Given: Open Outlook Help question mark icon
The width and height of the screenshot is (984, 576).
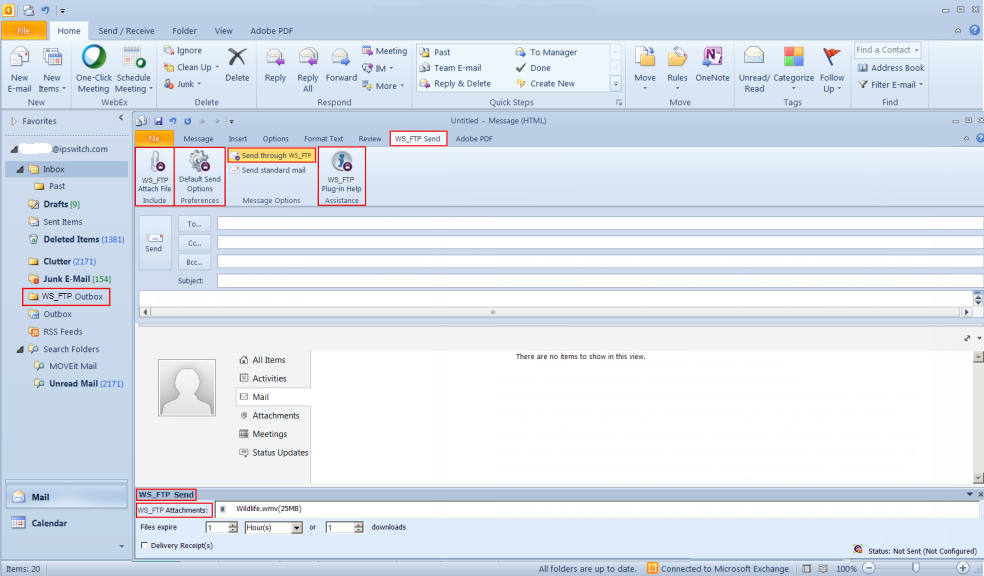Looking at the screenshot, I should [975, 30].
